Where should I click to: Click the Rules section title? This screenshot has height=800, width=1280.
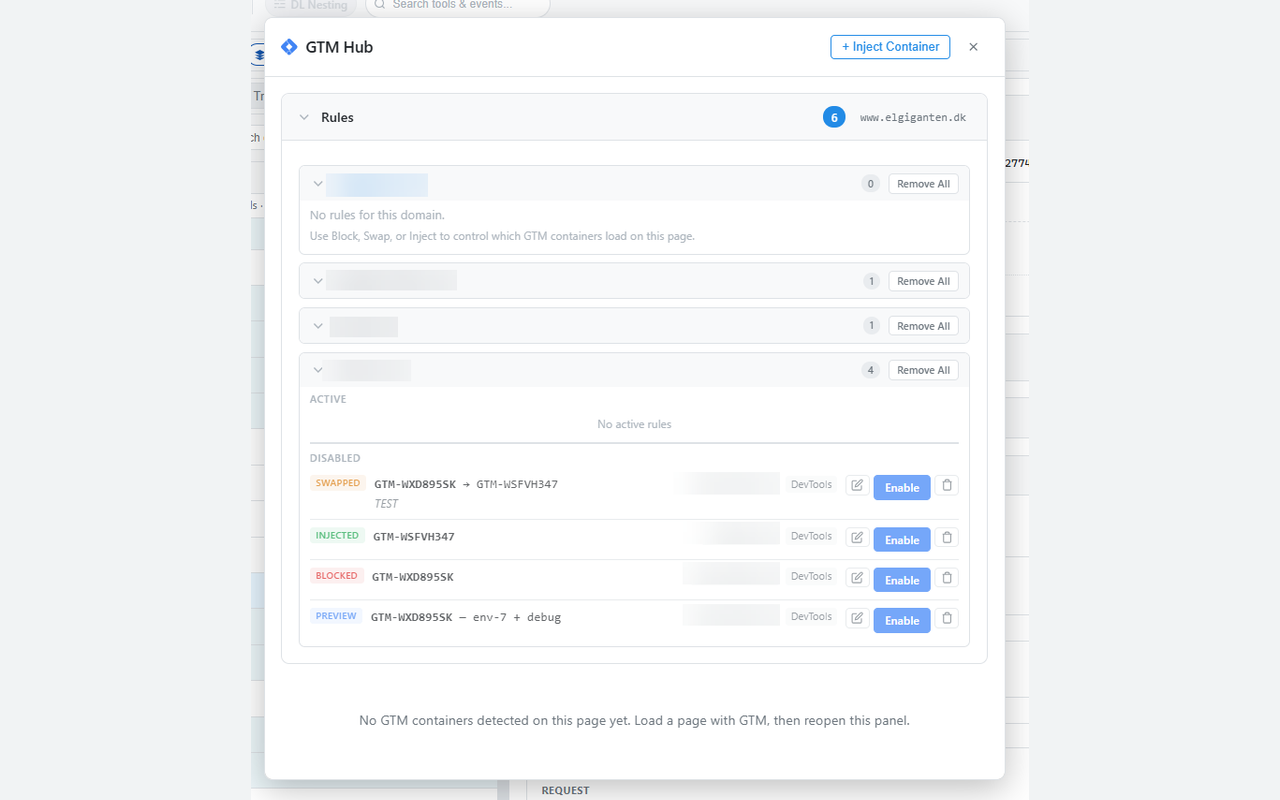[x=337, y=117]
